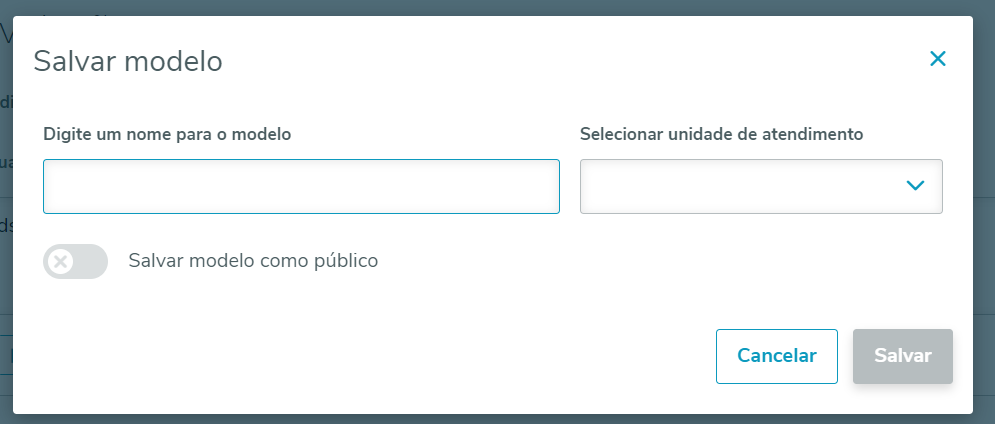
Task: Toggle Salvar modelo como público switch
Action: tap(75, 262)
